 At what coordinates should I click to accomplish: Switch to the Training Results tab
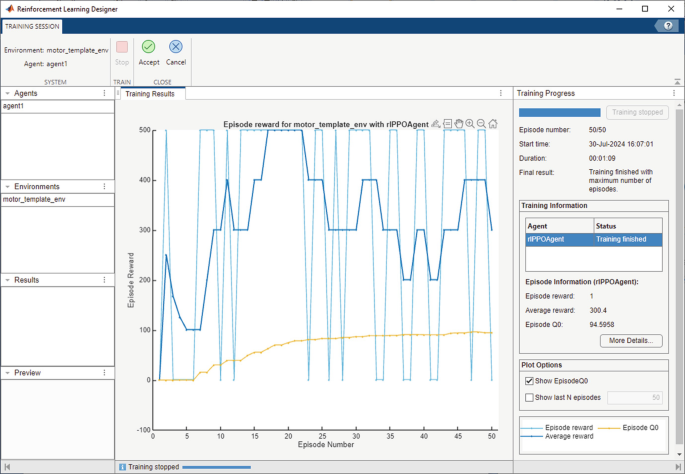[x=150, y=94]
